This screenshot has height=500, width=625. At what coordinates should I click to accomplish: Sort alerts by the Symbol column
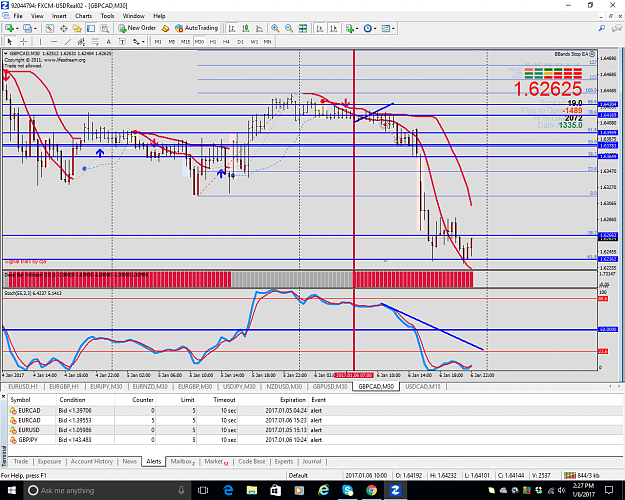point(20,400)
